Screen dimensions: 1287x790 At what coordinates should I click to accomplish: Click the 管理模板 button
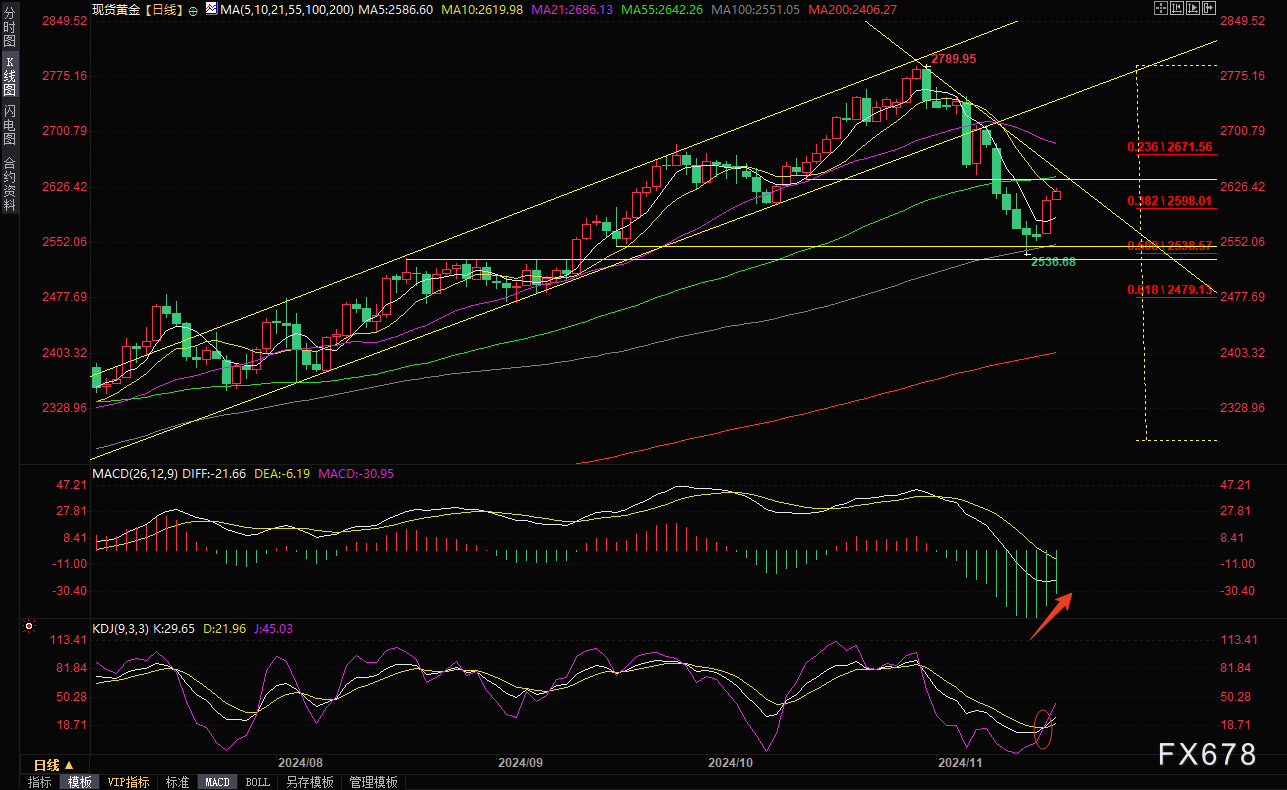click(x=373, y=782)
